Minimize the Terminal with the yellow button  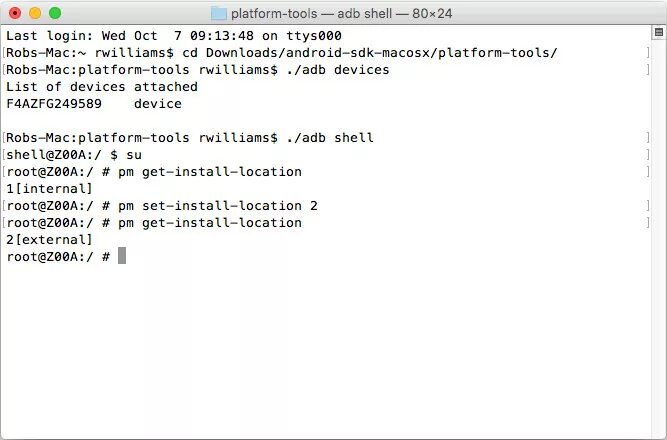tap(35, 13)
